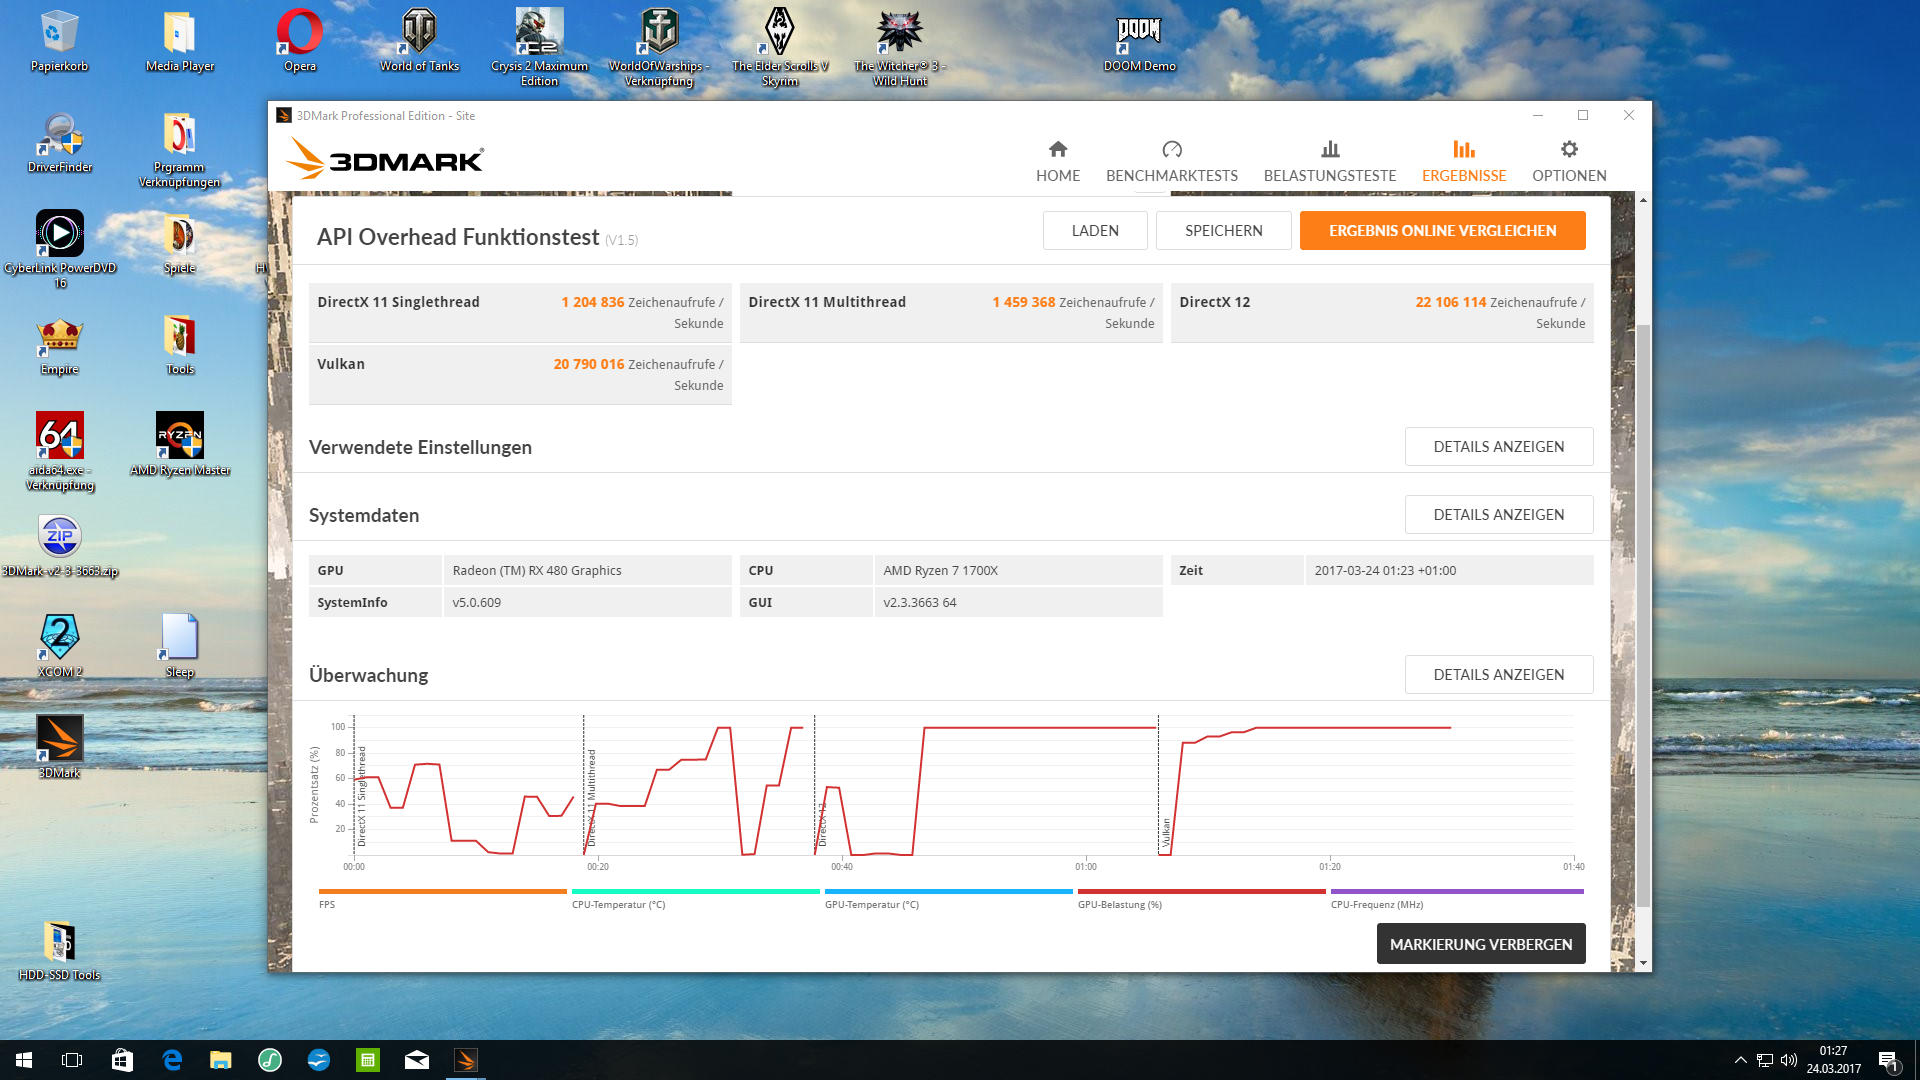Expand details for Systemdaten section

point(1498,515)
